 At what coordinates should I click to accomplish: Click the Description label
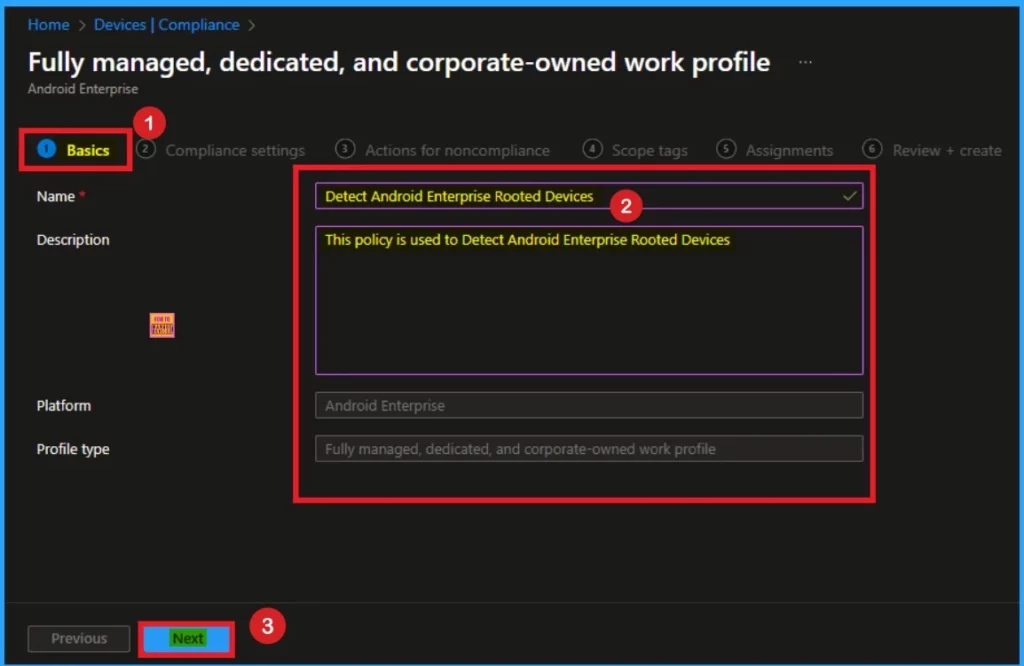pyautogui.click(x=73, y=240)
